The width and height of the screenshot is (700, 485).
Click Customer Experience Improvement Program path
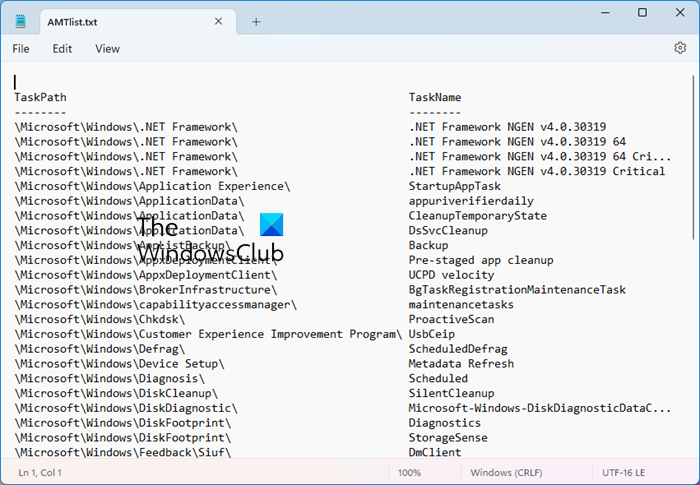pyautogui.click(x=208, y=334)
